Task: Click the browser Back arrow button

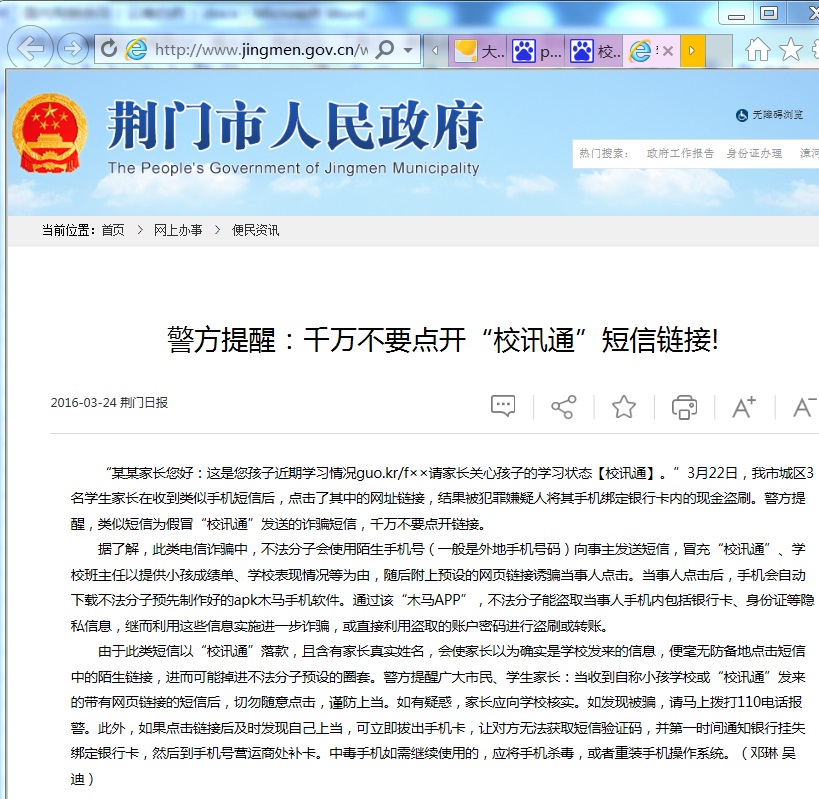Action: click(33, 49)
